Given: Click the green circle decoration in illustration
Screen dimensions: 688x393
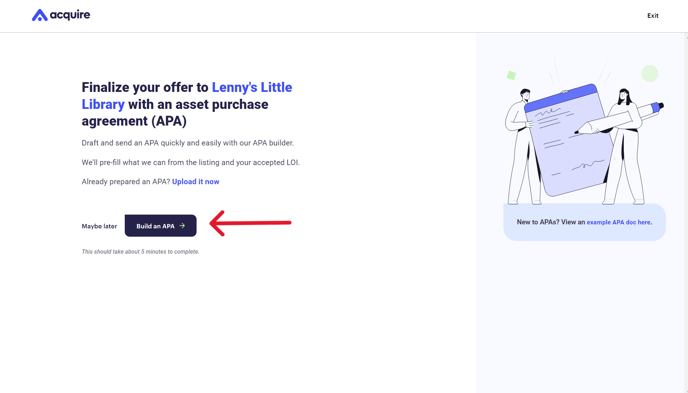Looking at the screenshot, I should coord(650,73).
